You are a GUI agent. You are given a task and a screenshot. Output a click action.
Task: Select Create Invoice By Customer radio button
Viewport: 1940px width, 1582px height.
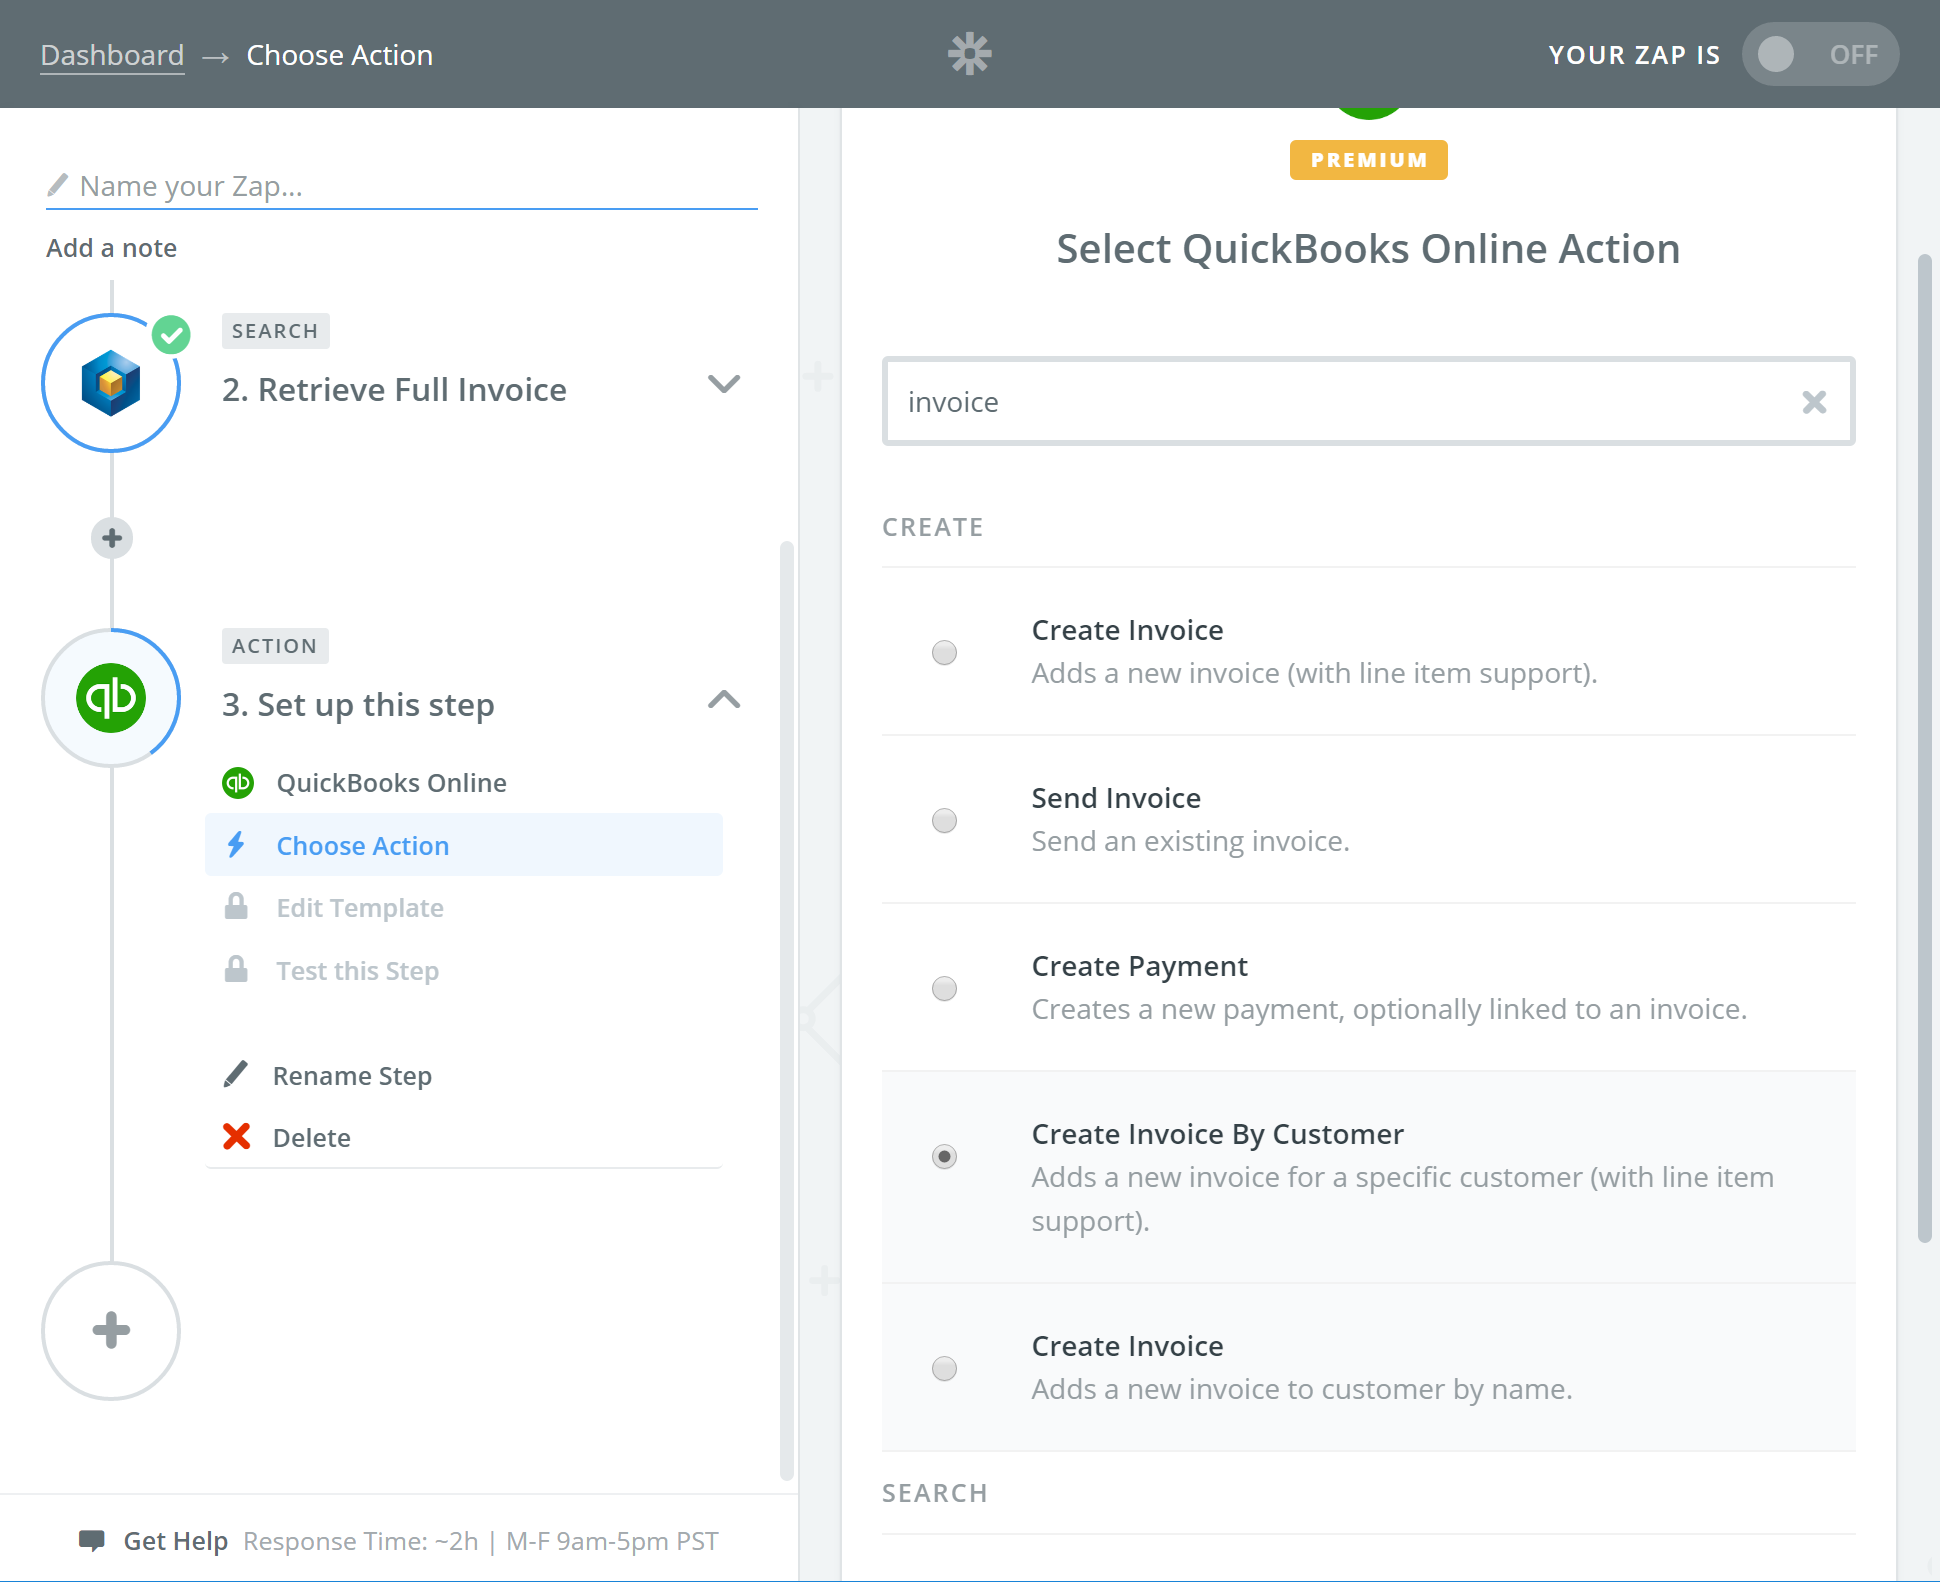[x=944, y=1157]
